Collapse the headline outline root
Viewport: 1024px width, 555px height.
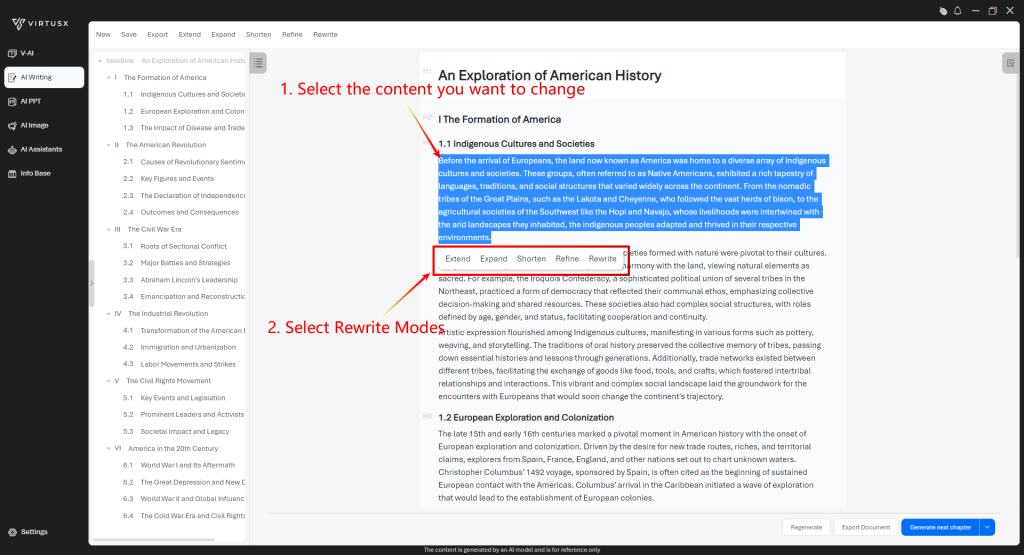coord(100,61)
